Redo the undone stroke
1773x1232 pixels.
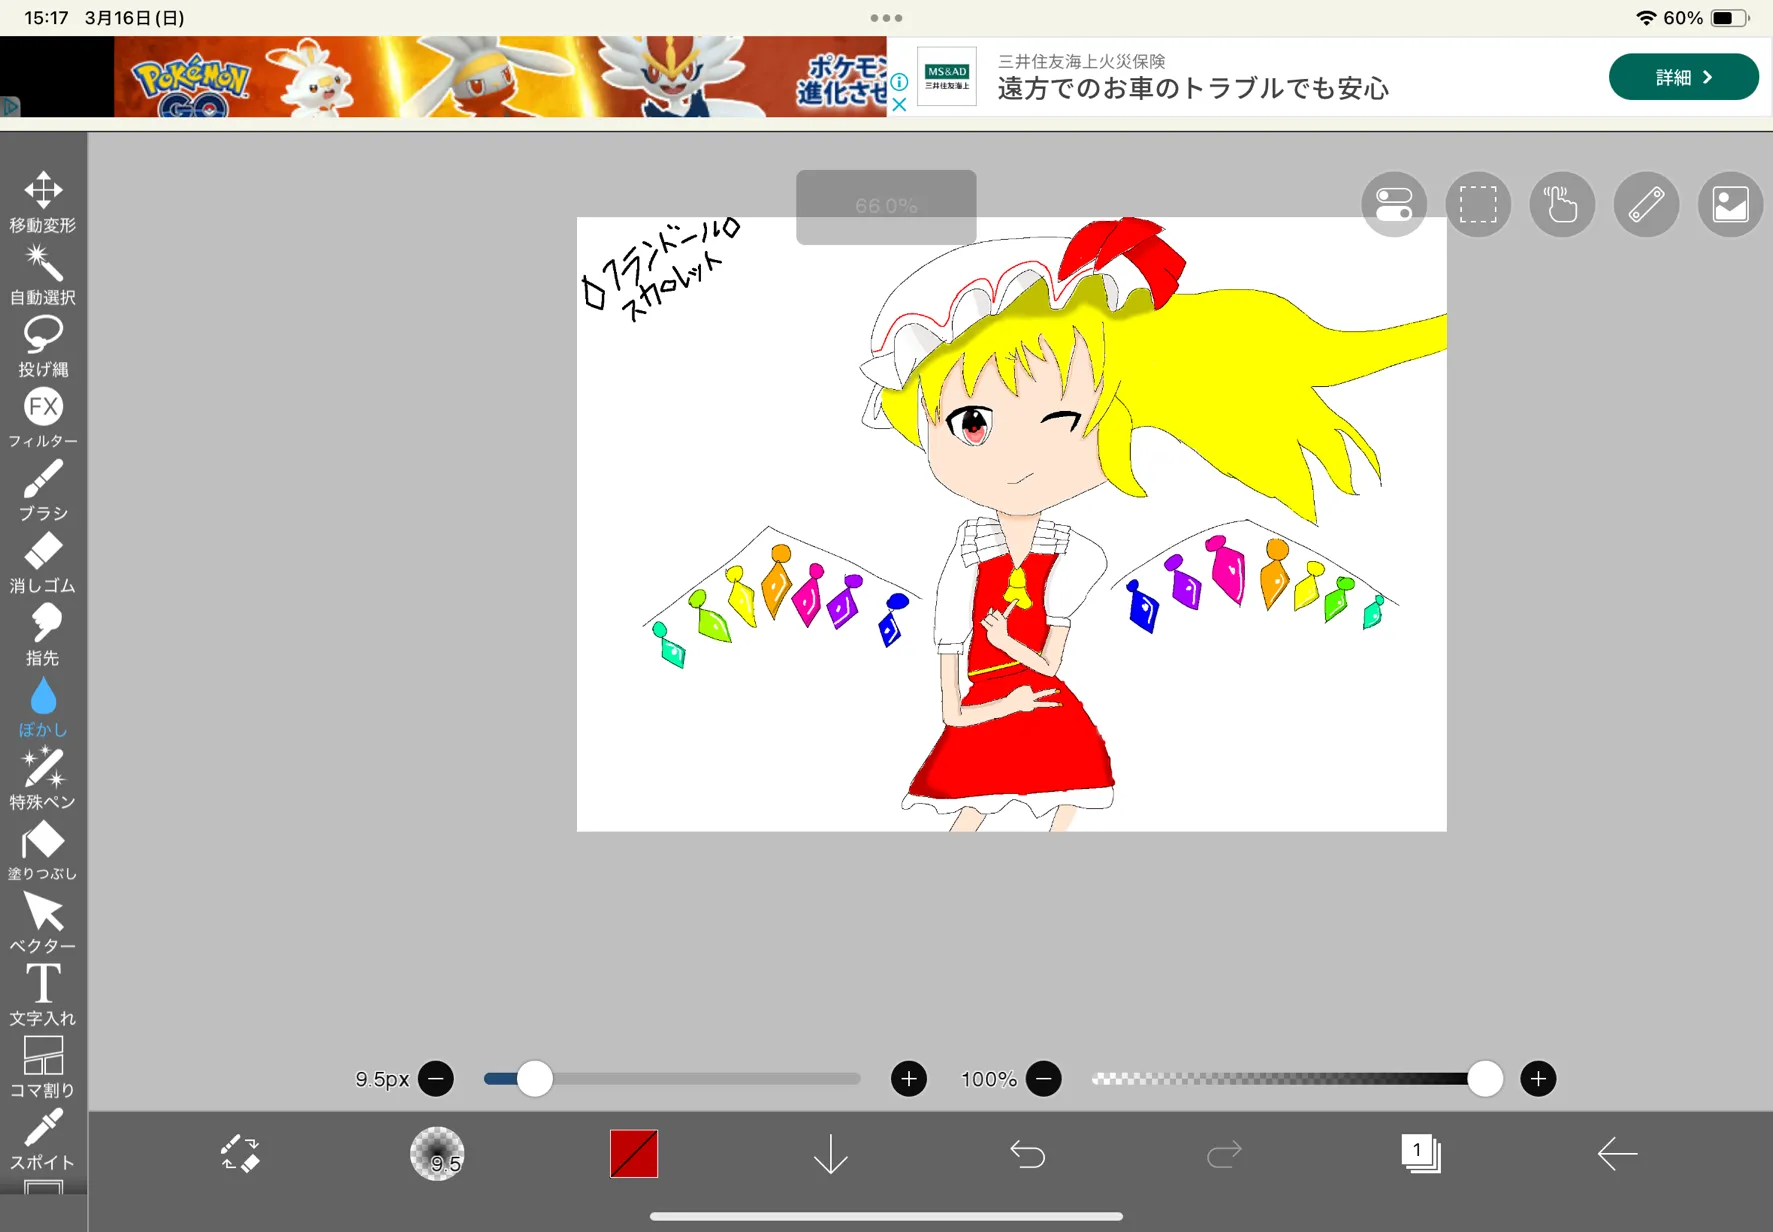pos(1224,1154)
